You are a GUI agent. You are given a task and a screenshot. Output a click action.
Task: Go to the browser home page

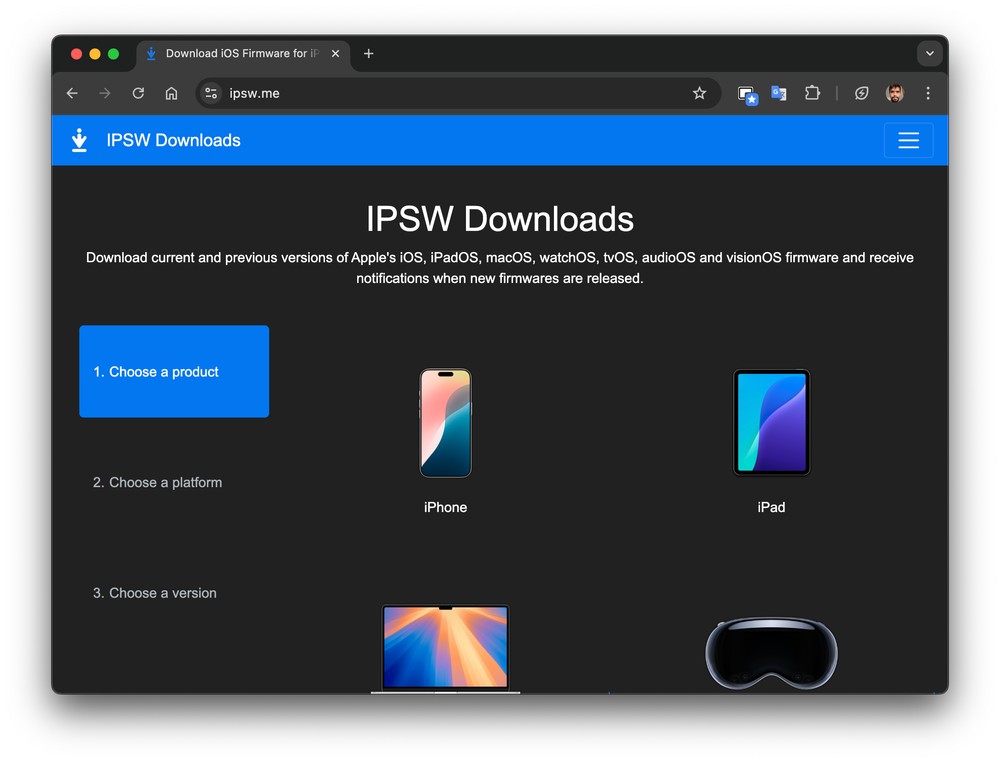pyautogui.click(x=171, y=93)
